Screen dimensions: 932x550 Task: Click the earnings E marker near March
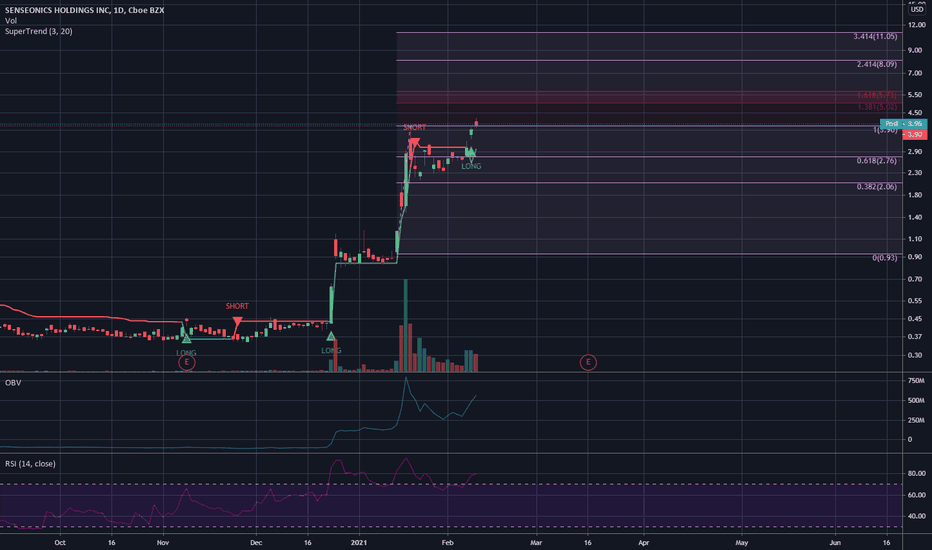[588, 362]
